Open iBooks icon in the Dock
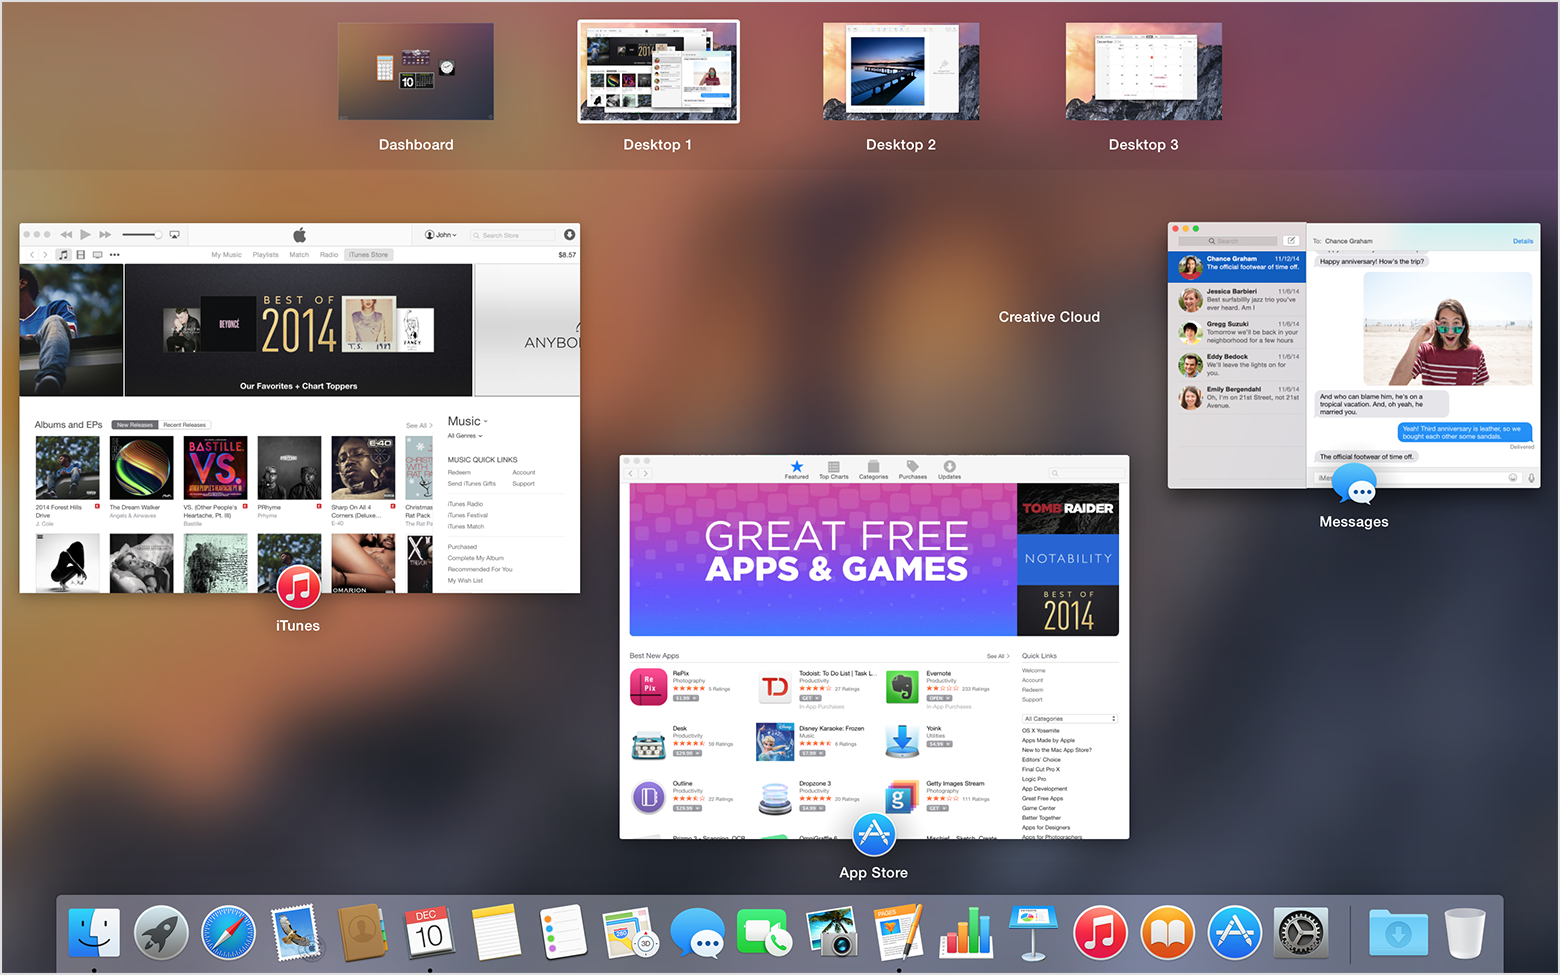Screen dimensions: 1560x976 (x=1167, y=933)
